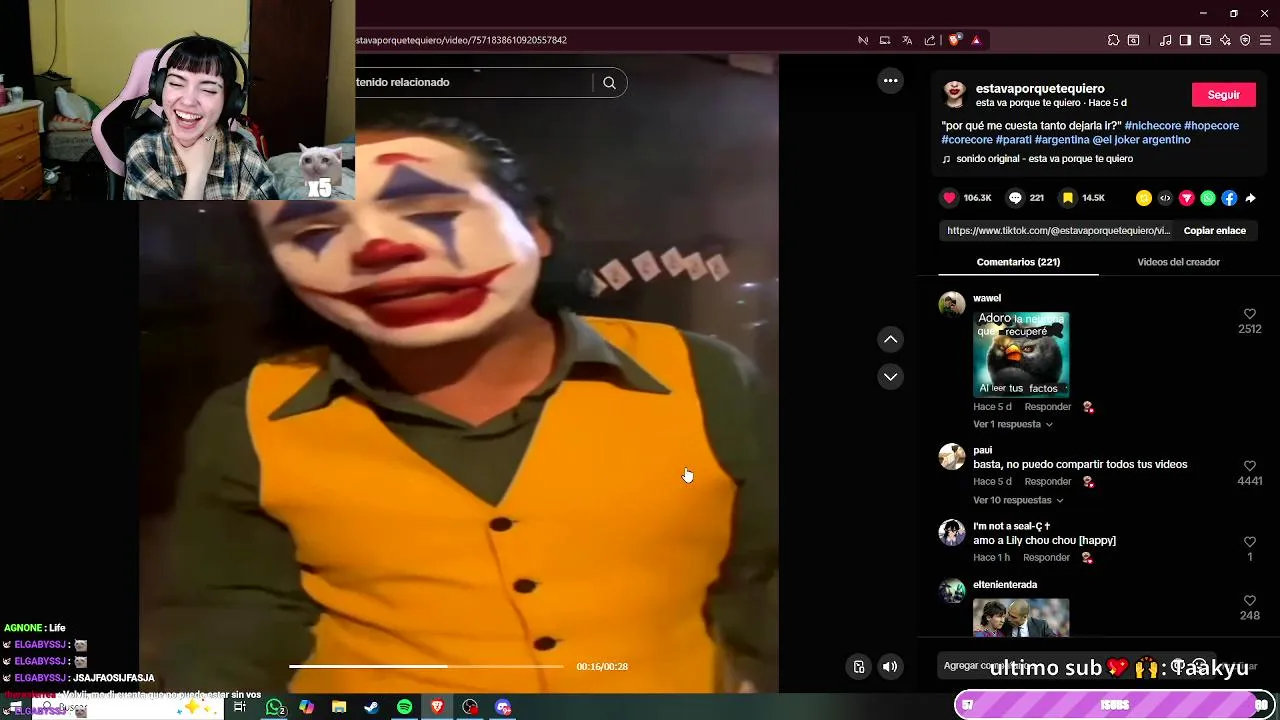Click 'Copiar enlace' button
1280x720 pixels.
point(1214,231)
